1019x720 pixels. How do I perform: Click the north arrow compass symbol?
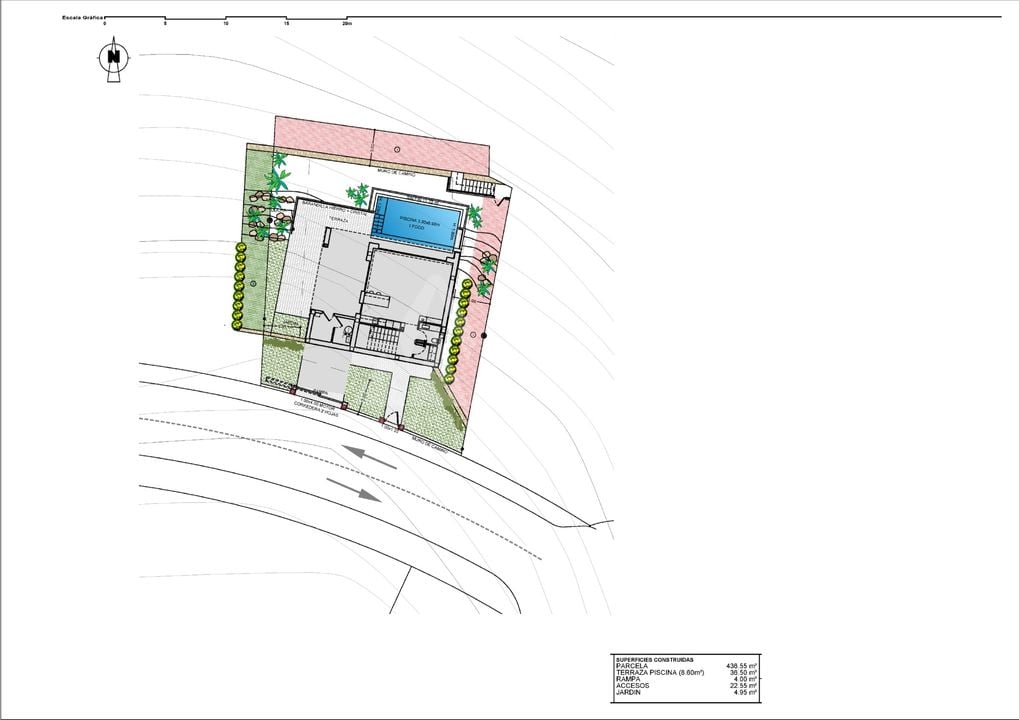(114, 60)
